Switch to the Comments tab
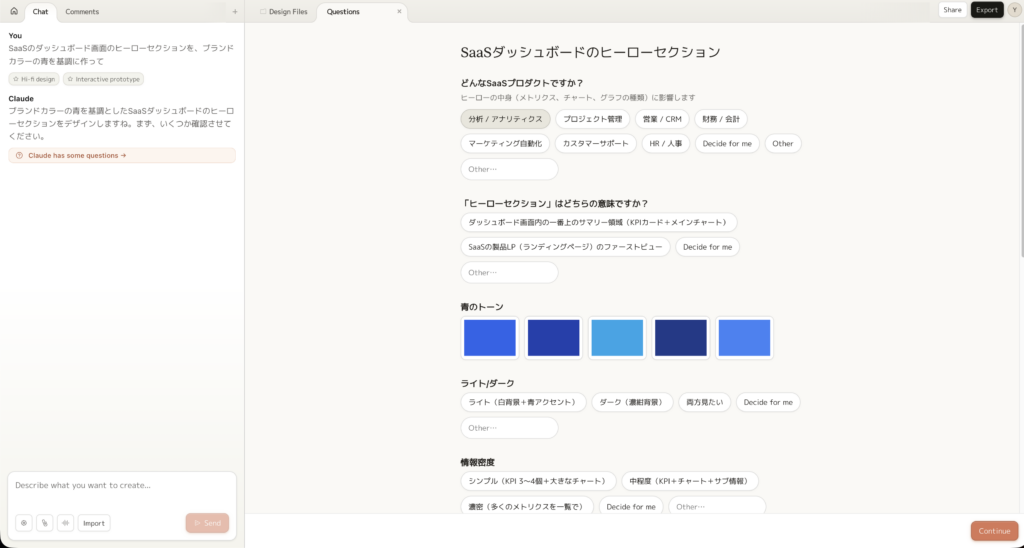Image resolution: width=1024 pixels, height=548 pixels. 82,12
